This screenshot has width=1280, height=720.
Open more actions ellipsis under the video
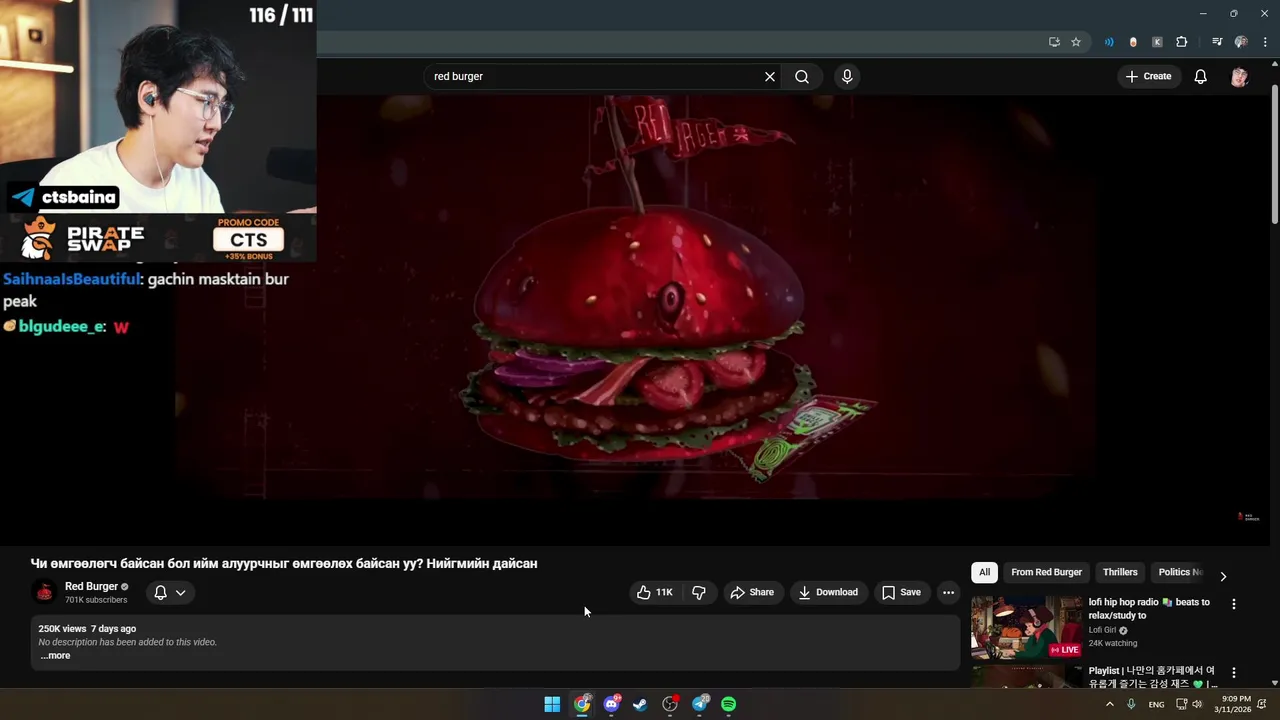[948, 592]
